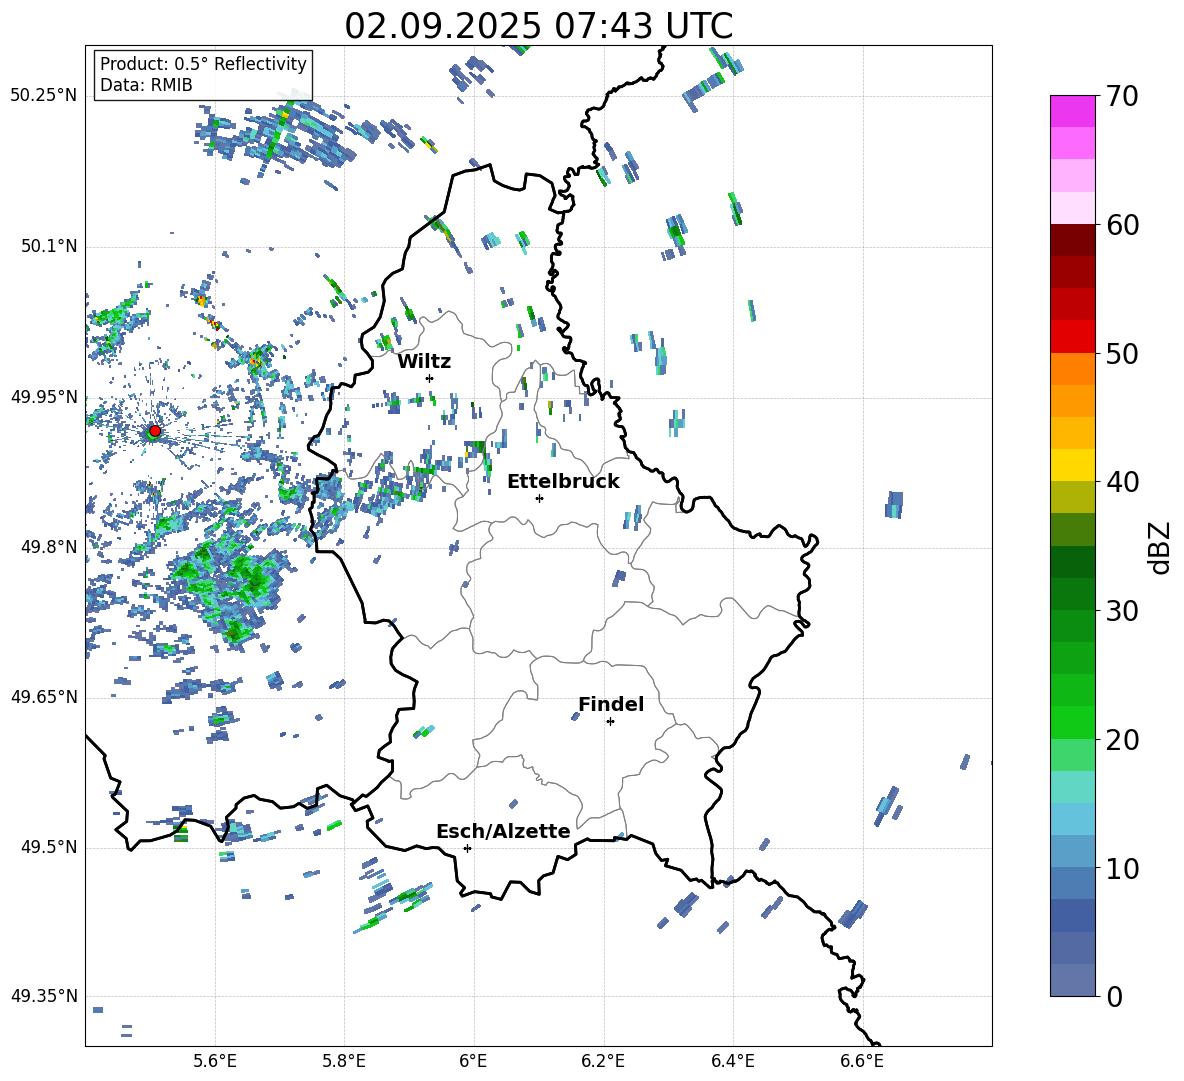Pick the light cyan colorbar swatch above 10
This screenshot has width=1184, height=1081.
point(1072,819)
